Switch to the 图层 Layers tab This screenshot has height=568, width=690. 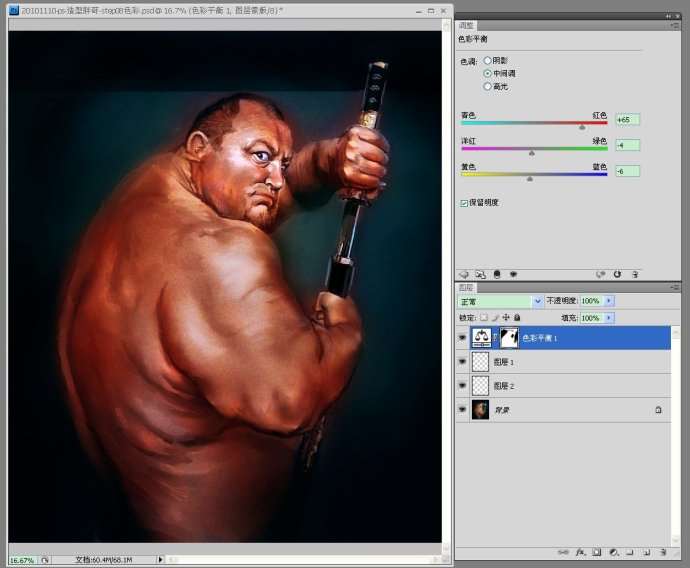[x=466, y=288]
